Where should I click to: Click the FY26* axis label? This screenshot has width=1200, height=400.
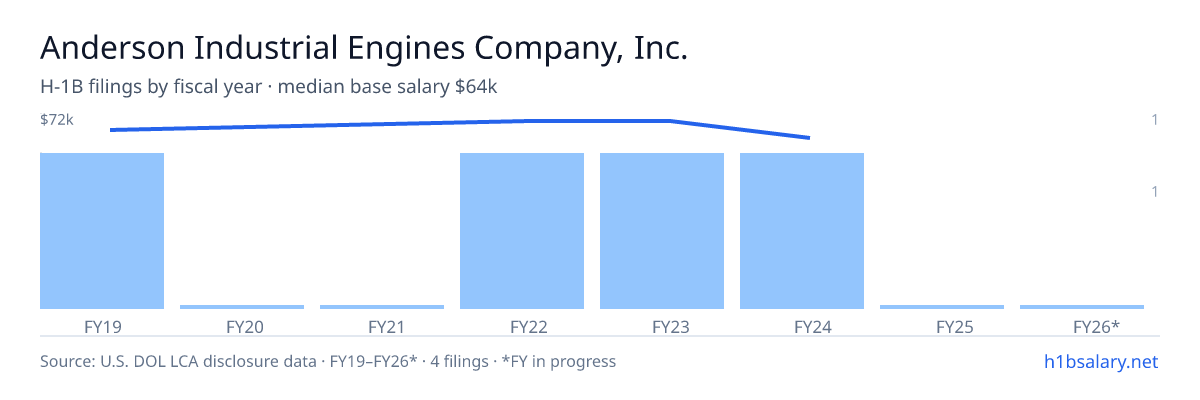click(x=1096, y=326)
